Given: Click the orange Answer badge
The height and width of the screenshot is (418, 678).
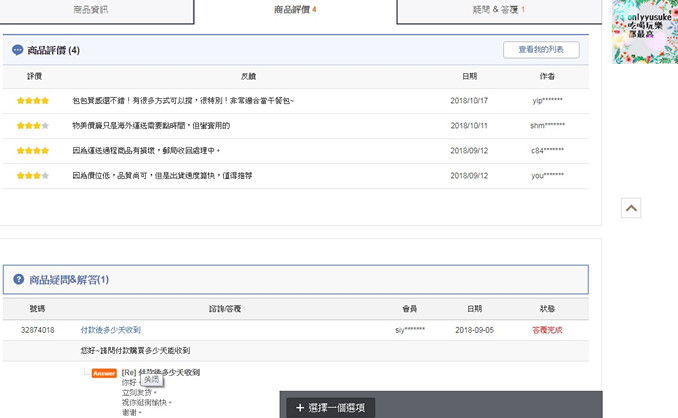Looking at the screenshot, I should pyautogui.click(x=104, y=373).
